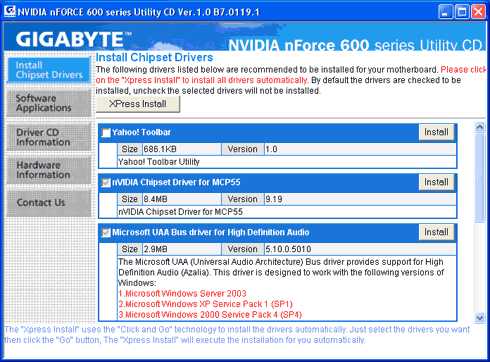Install the Yahoo! Toolbar
The image size is (490, 362).
pos(436,132)
